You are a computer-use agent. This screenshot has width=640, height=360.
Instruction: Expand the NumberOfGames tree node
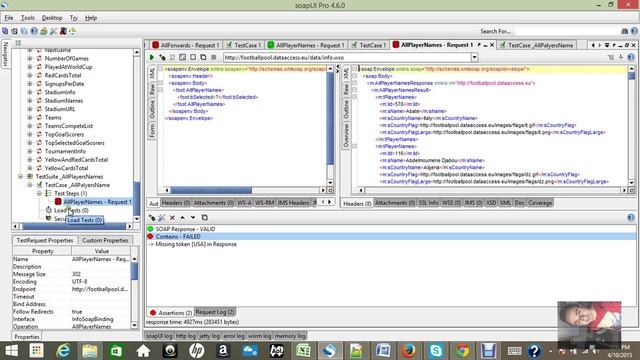click(x=29, y=58)
